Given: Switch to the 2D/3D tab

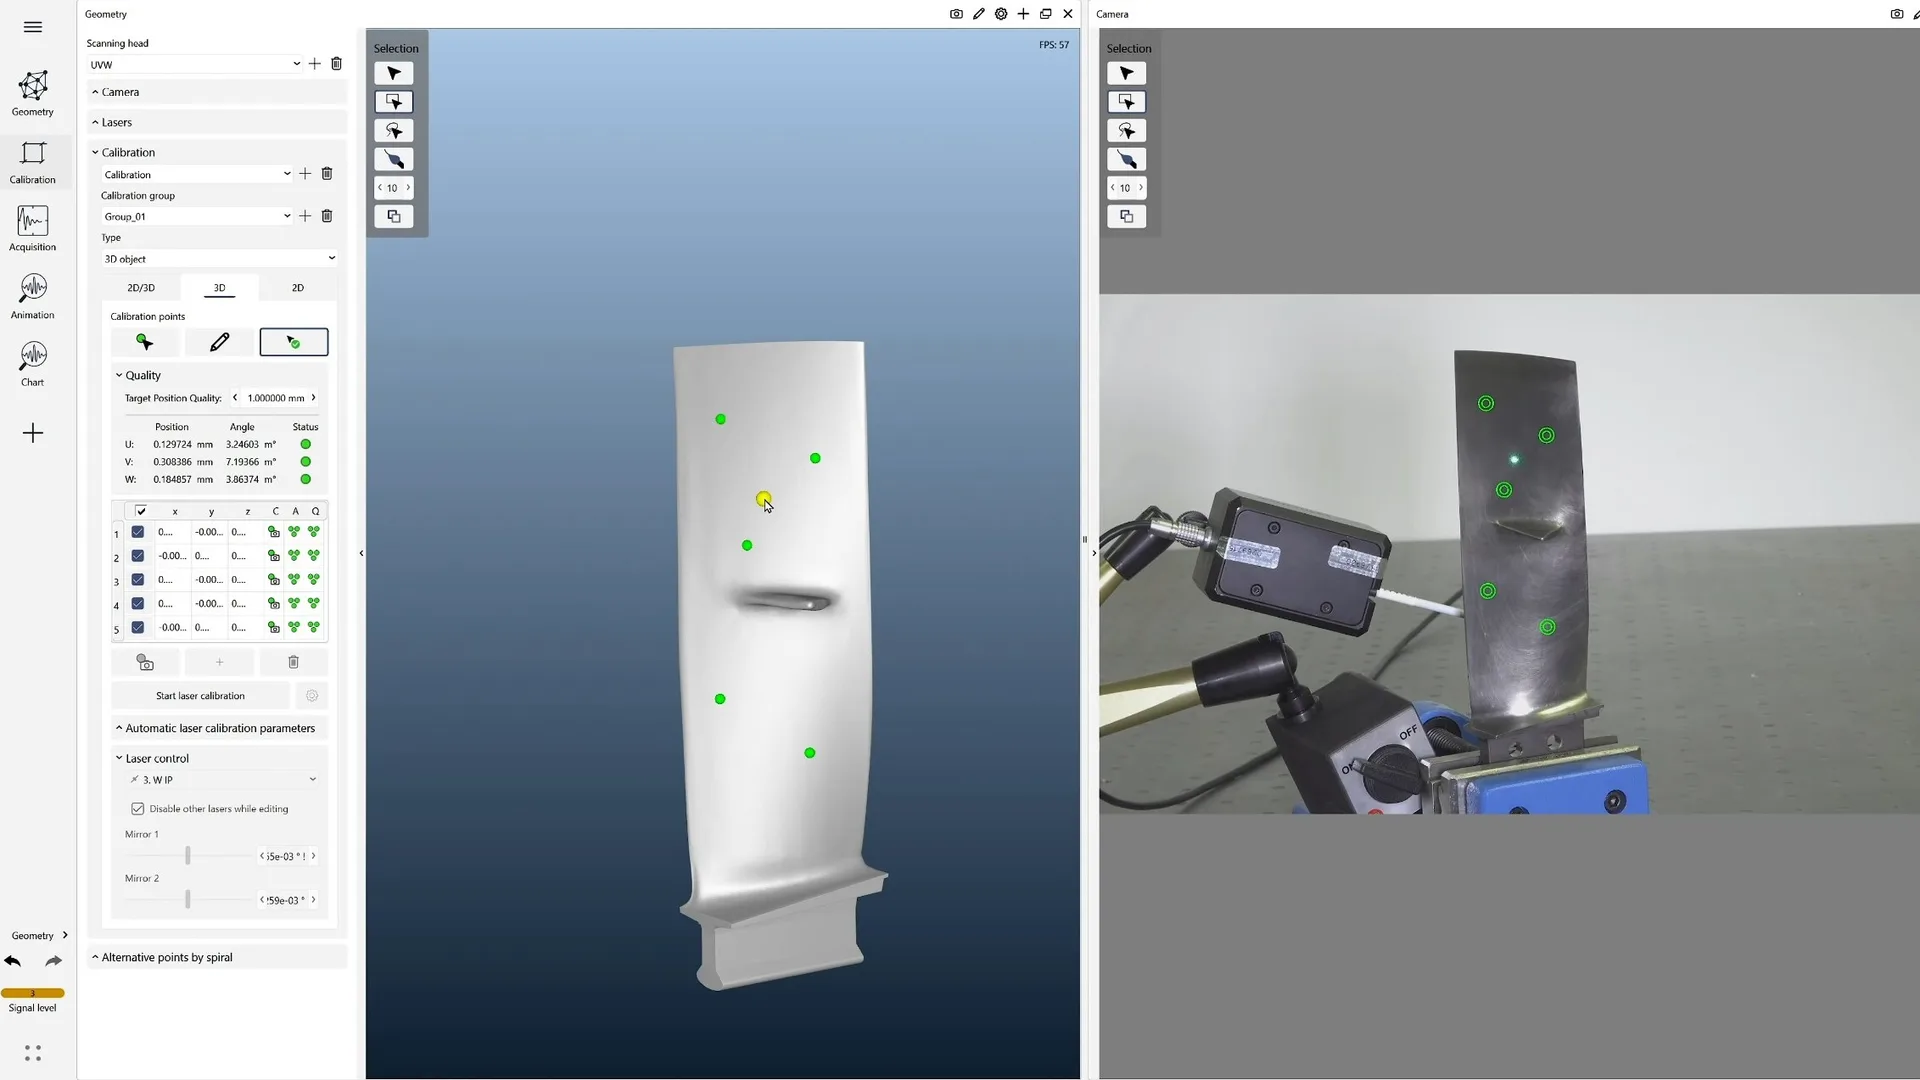Looking at the screenshot, I should 141,288.
